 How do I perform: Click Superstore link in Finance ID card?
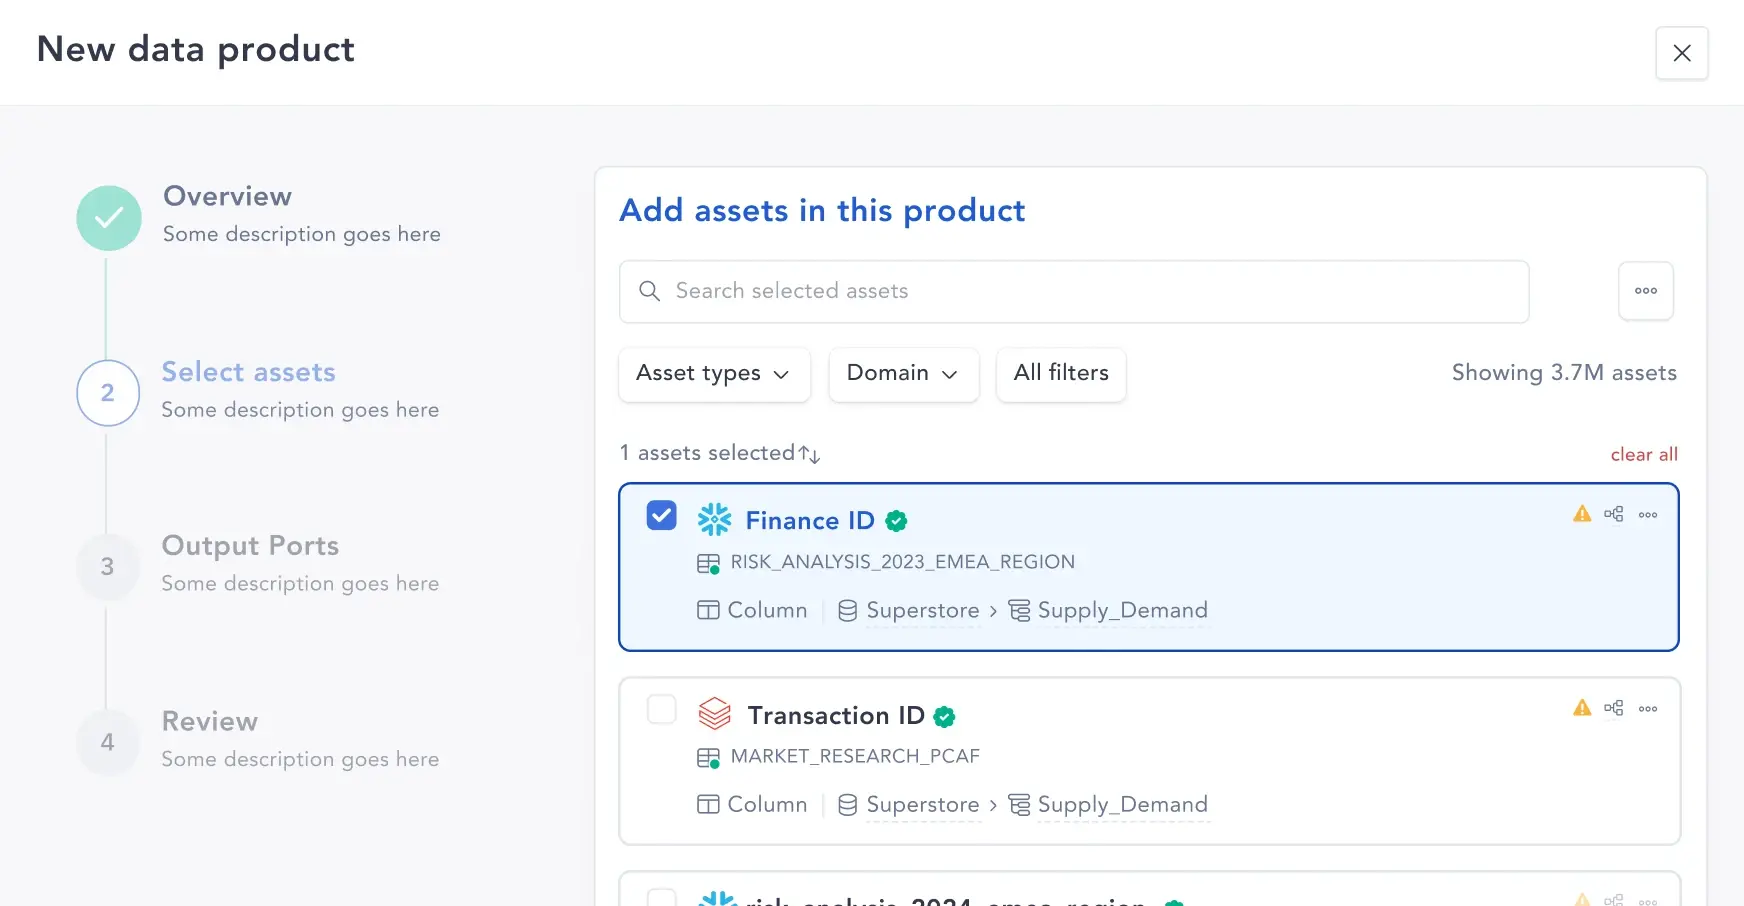[x=923, y=610]
